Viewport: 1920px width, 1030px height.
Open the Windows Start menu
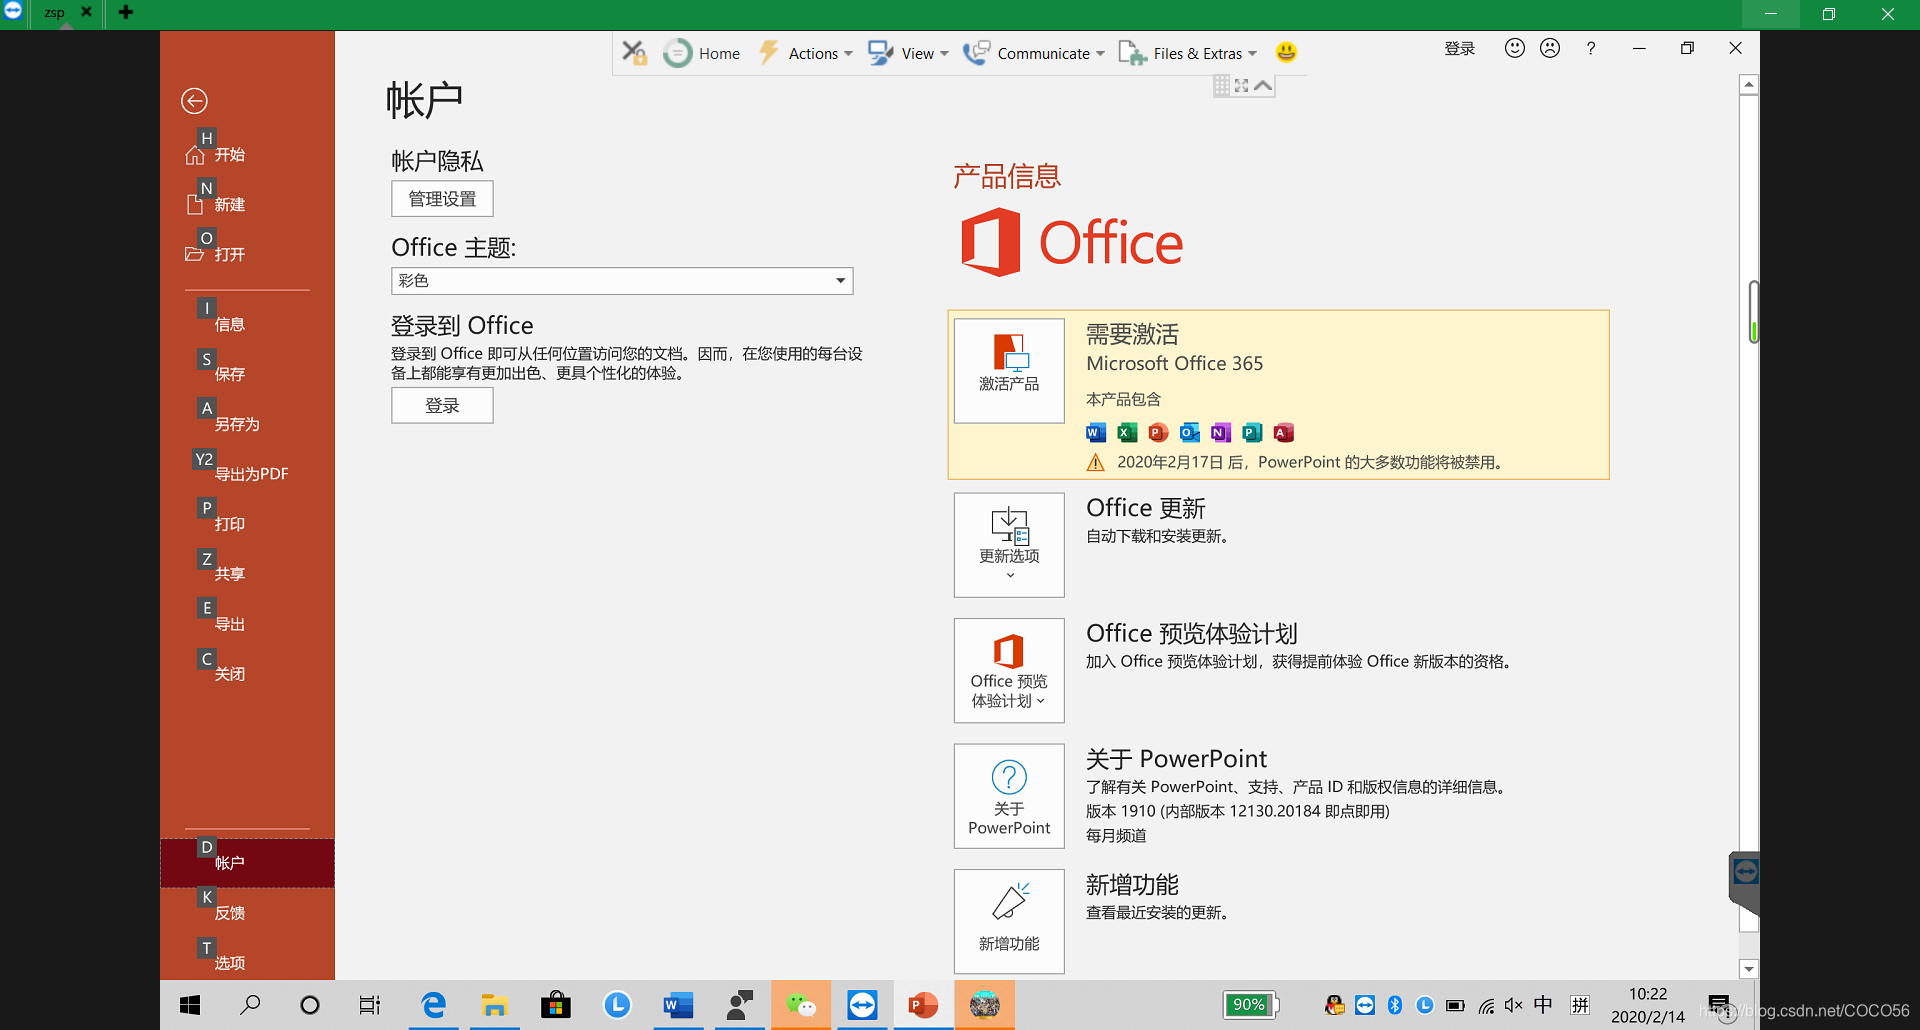(x=190, y=1005)
